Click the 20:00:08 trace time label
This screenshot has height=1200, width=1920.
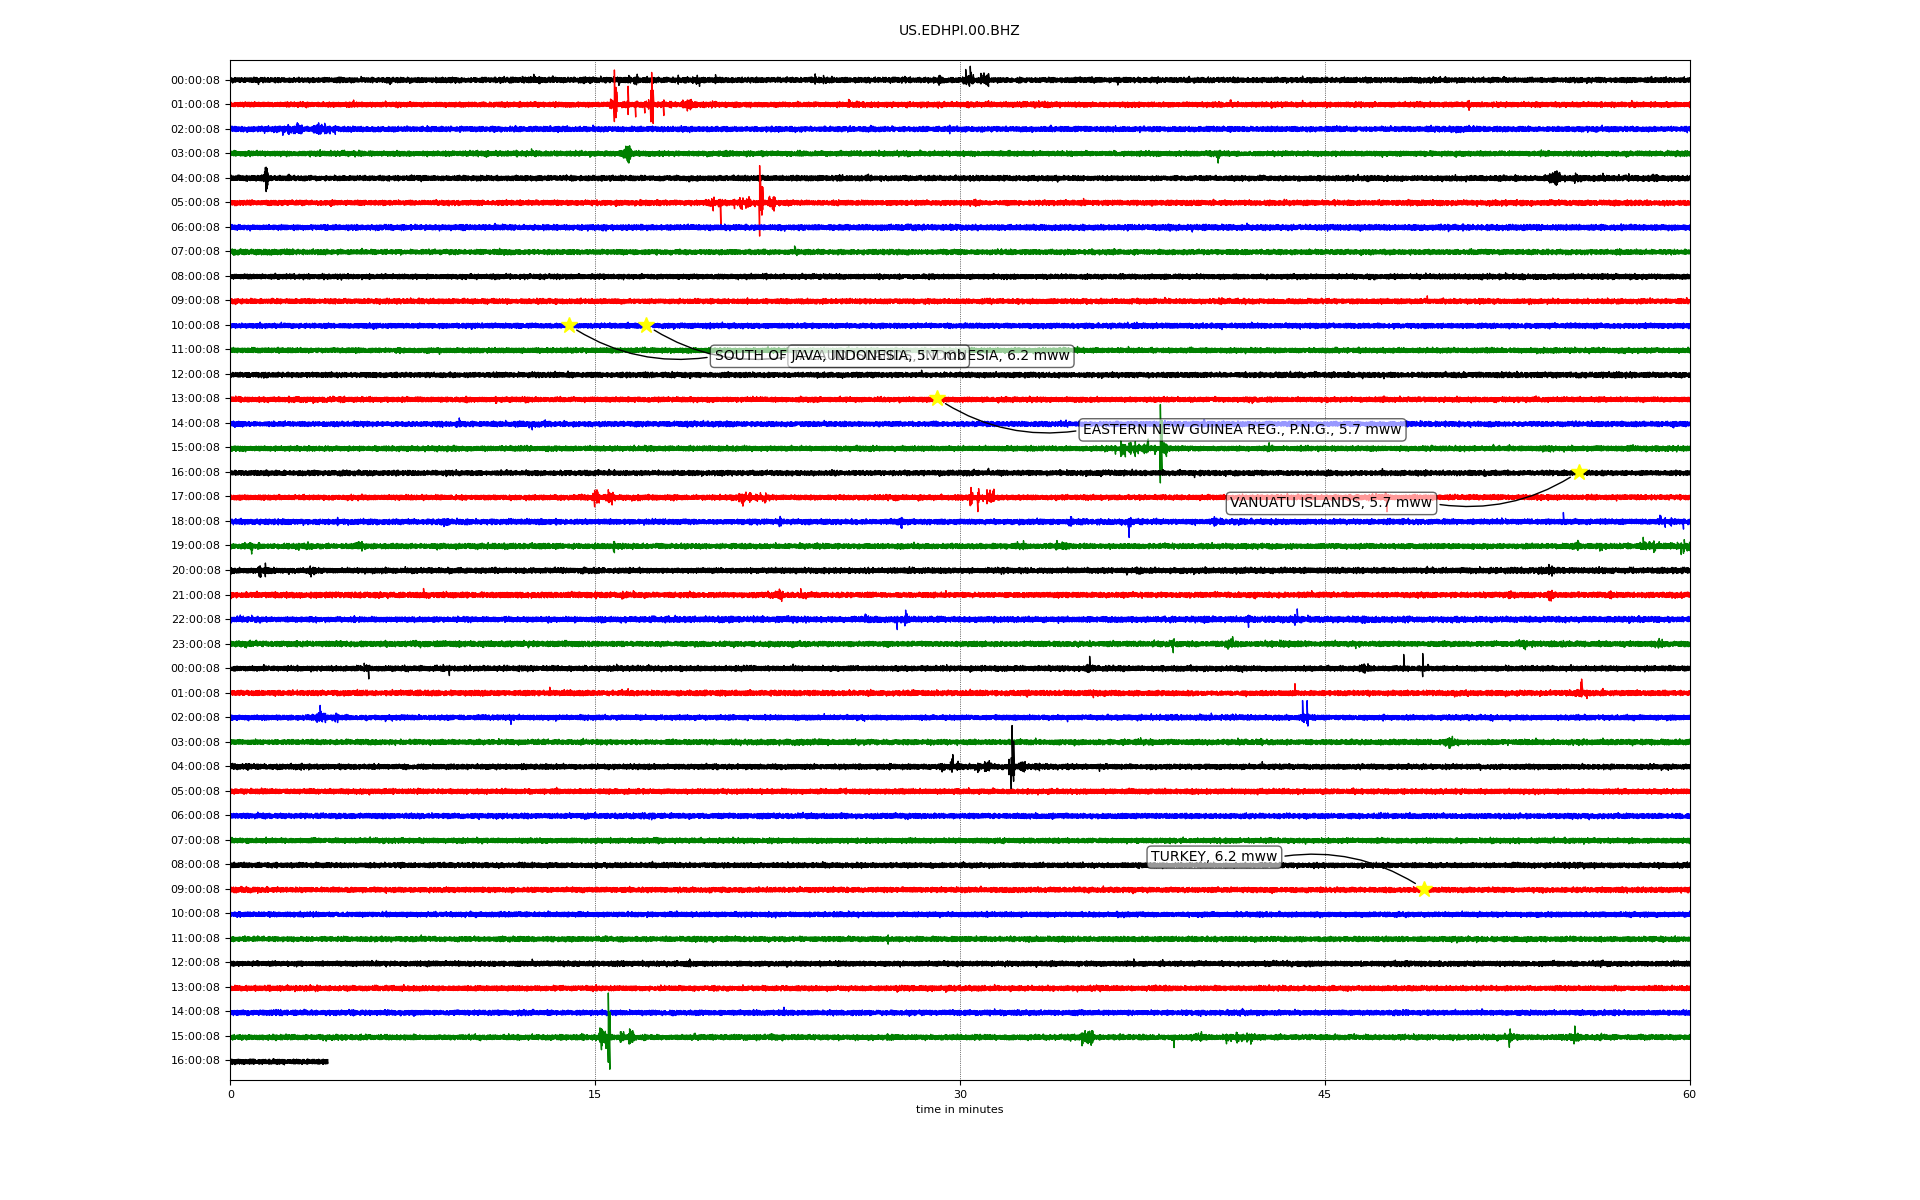point(195,571)
